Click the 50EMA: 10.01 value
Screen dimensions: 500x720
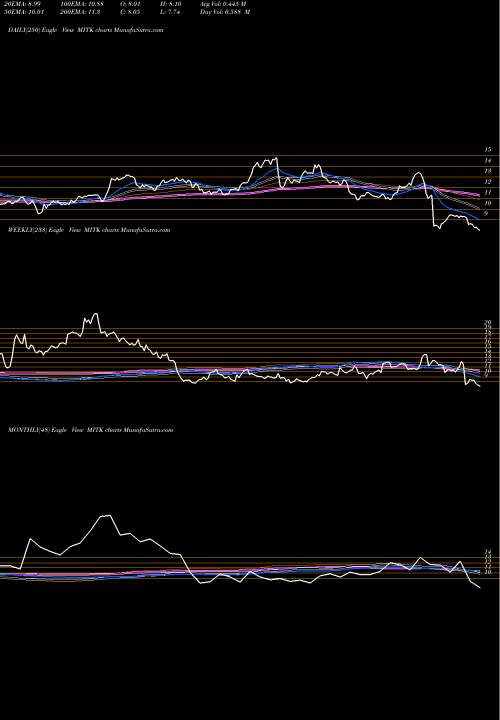coord(25,12)
